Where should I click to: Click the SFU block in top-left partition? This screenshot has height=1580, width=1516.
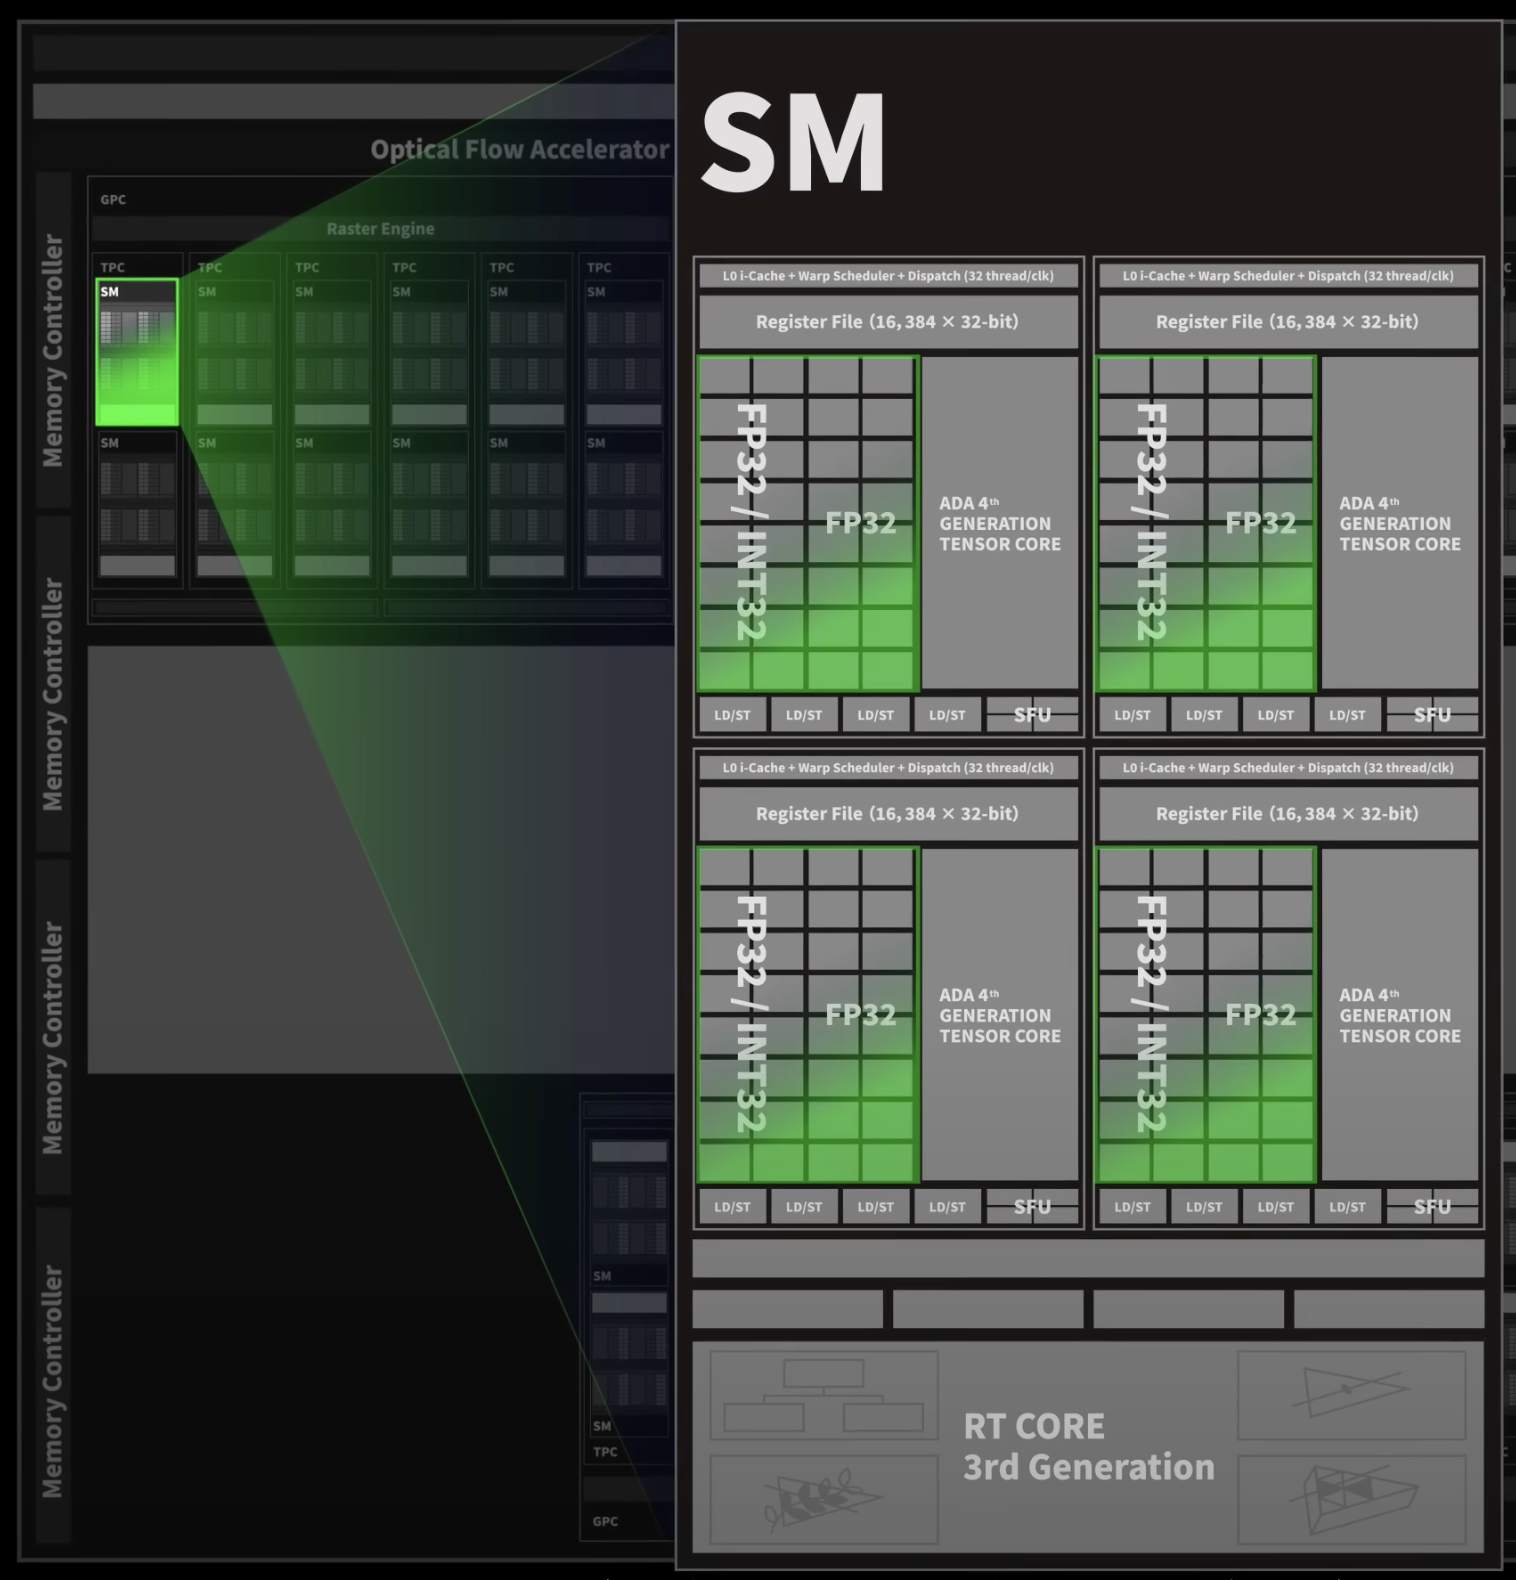(1032, 715)
